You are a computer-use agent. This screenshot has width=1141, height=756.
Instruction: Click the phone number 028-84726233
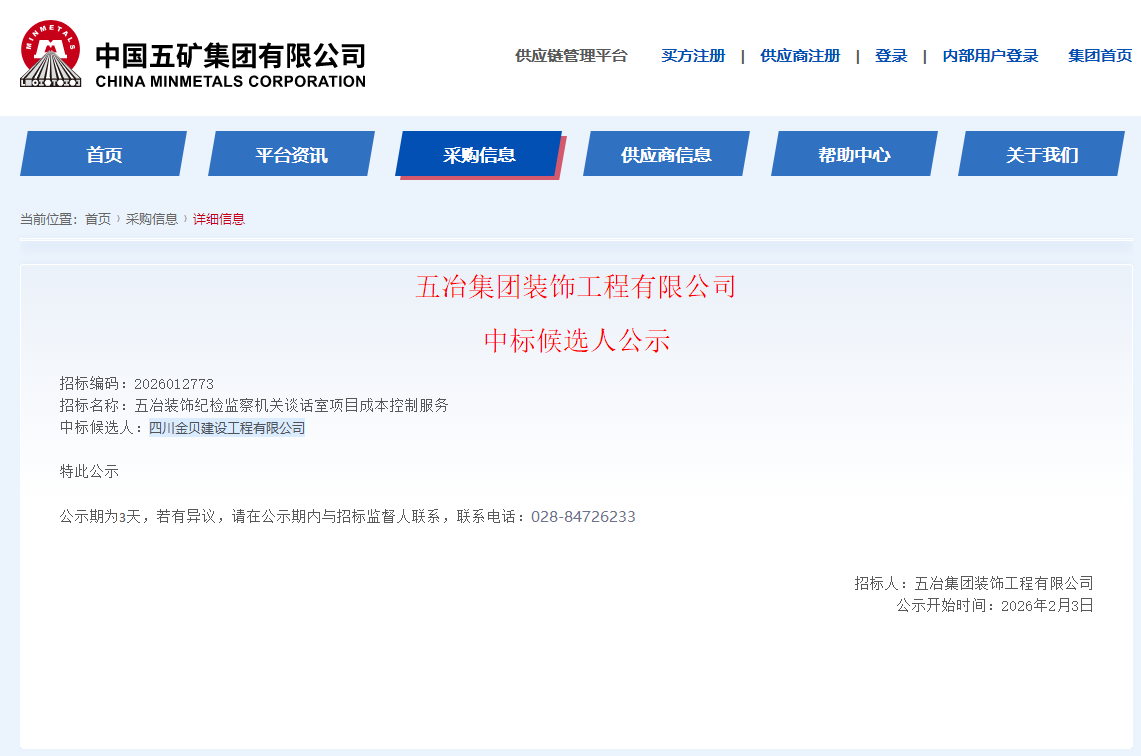point(583,517)
